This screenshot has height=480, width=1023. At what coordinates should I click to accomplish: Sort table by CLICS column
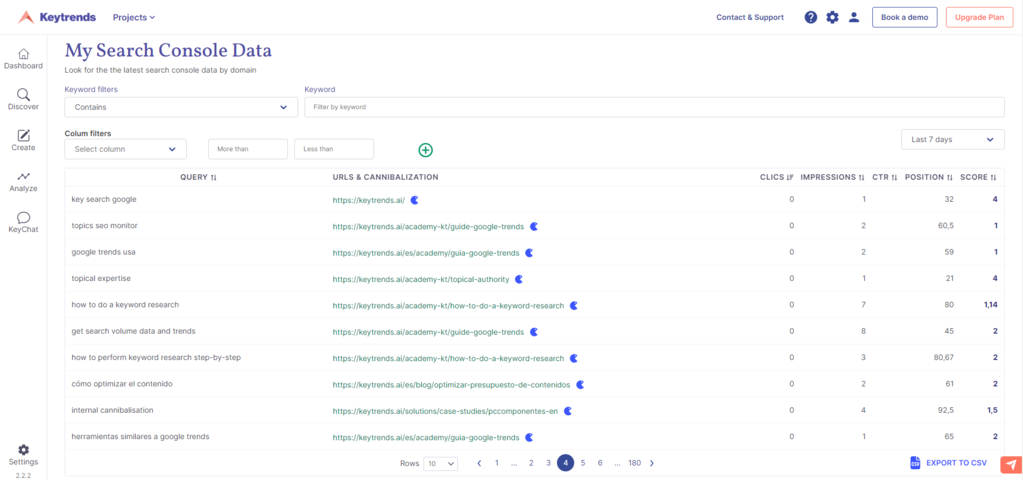click(776, 177)
